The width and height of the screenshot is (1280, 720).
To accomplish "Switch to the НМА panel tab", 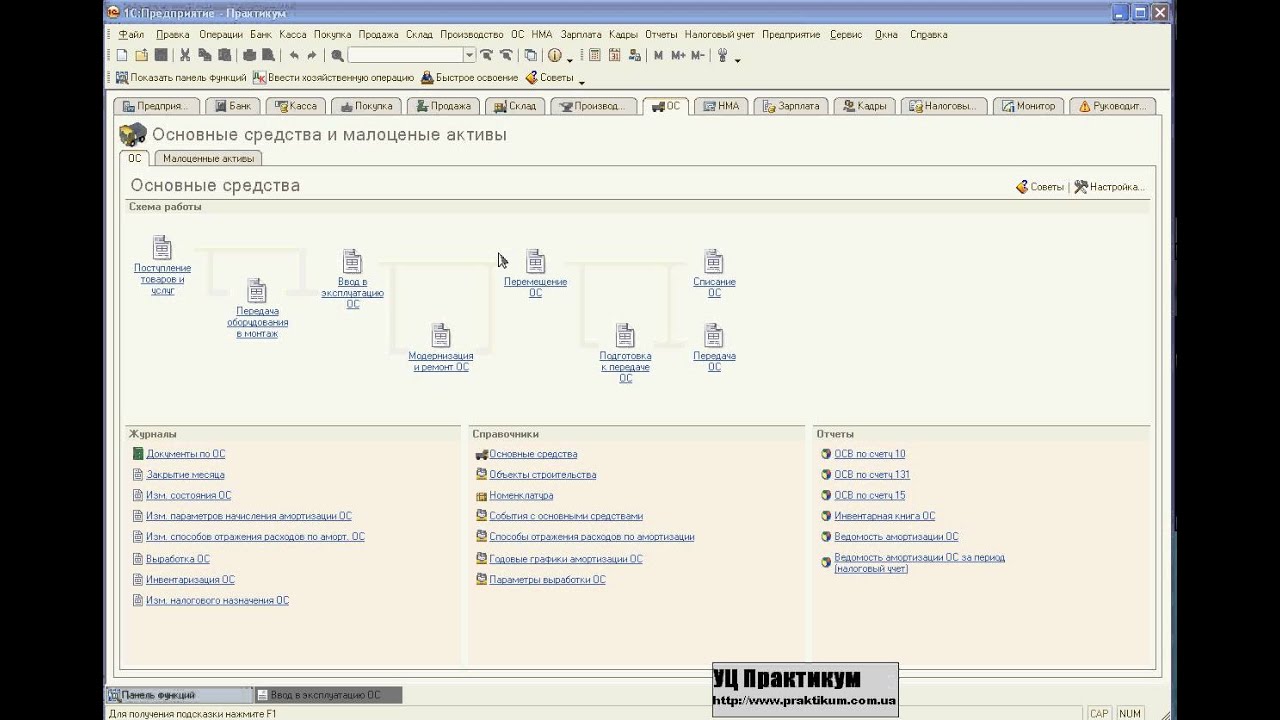I will click(721, 106).
